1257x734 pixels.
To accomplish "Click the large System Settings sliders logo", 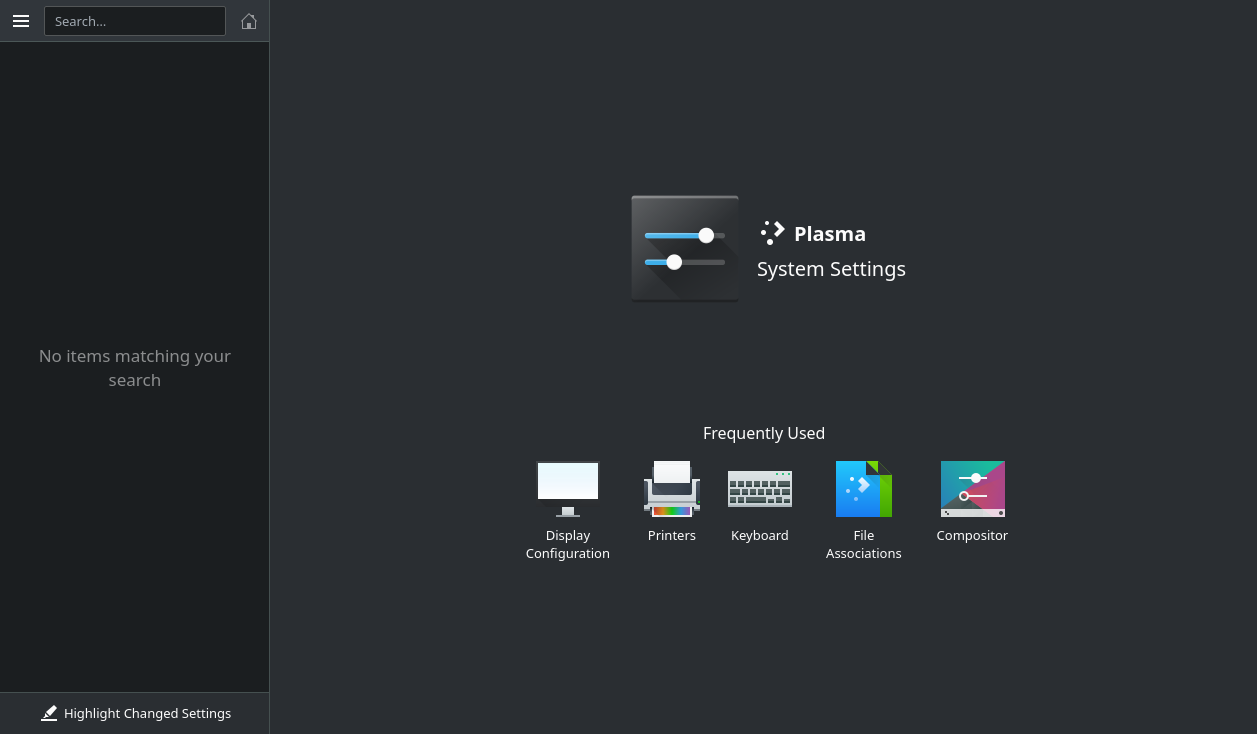I will click(x=685, y=248).
